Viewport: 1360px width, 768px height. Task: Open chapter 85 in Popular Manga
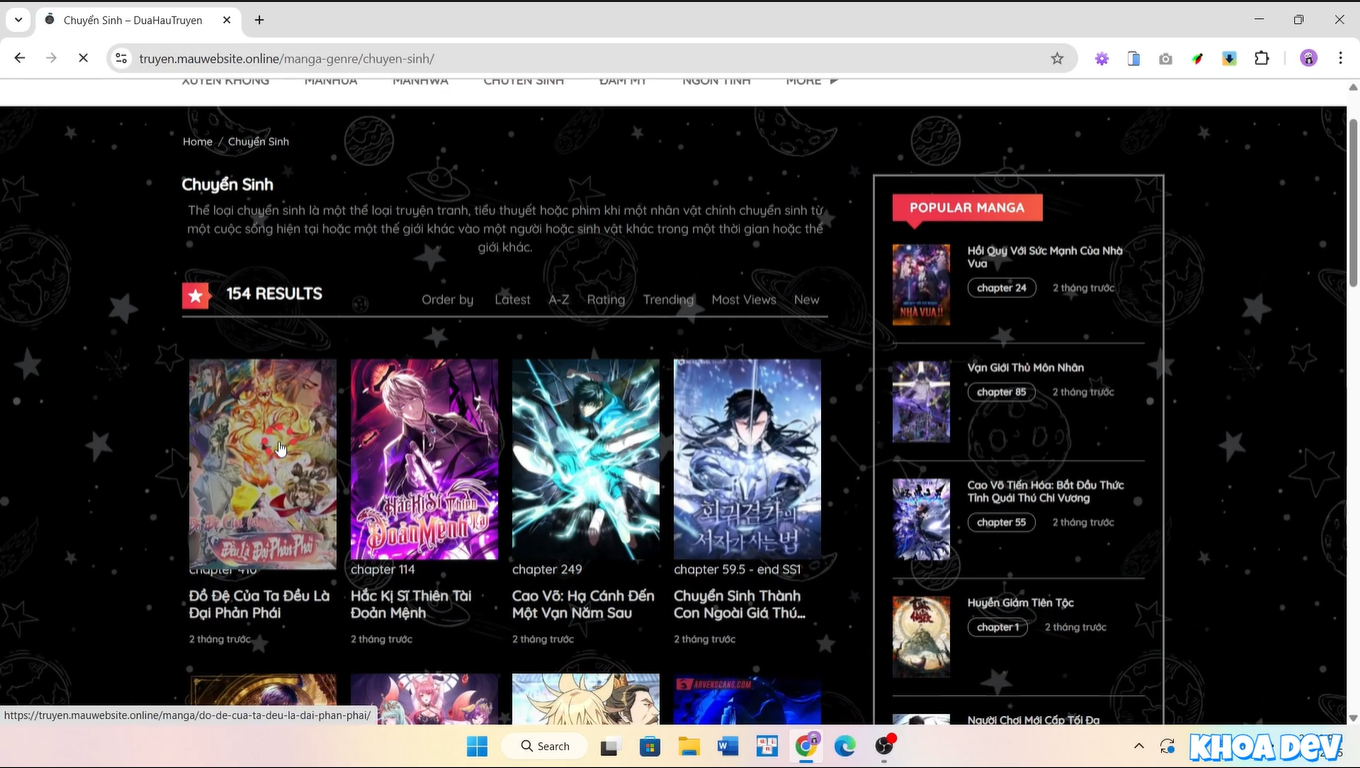pos(1001,392)
